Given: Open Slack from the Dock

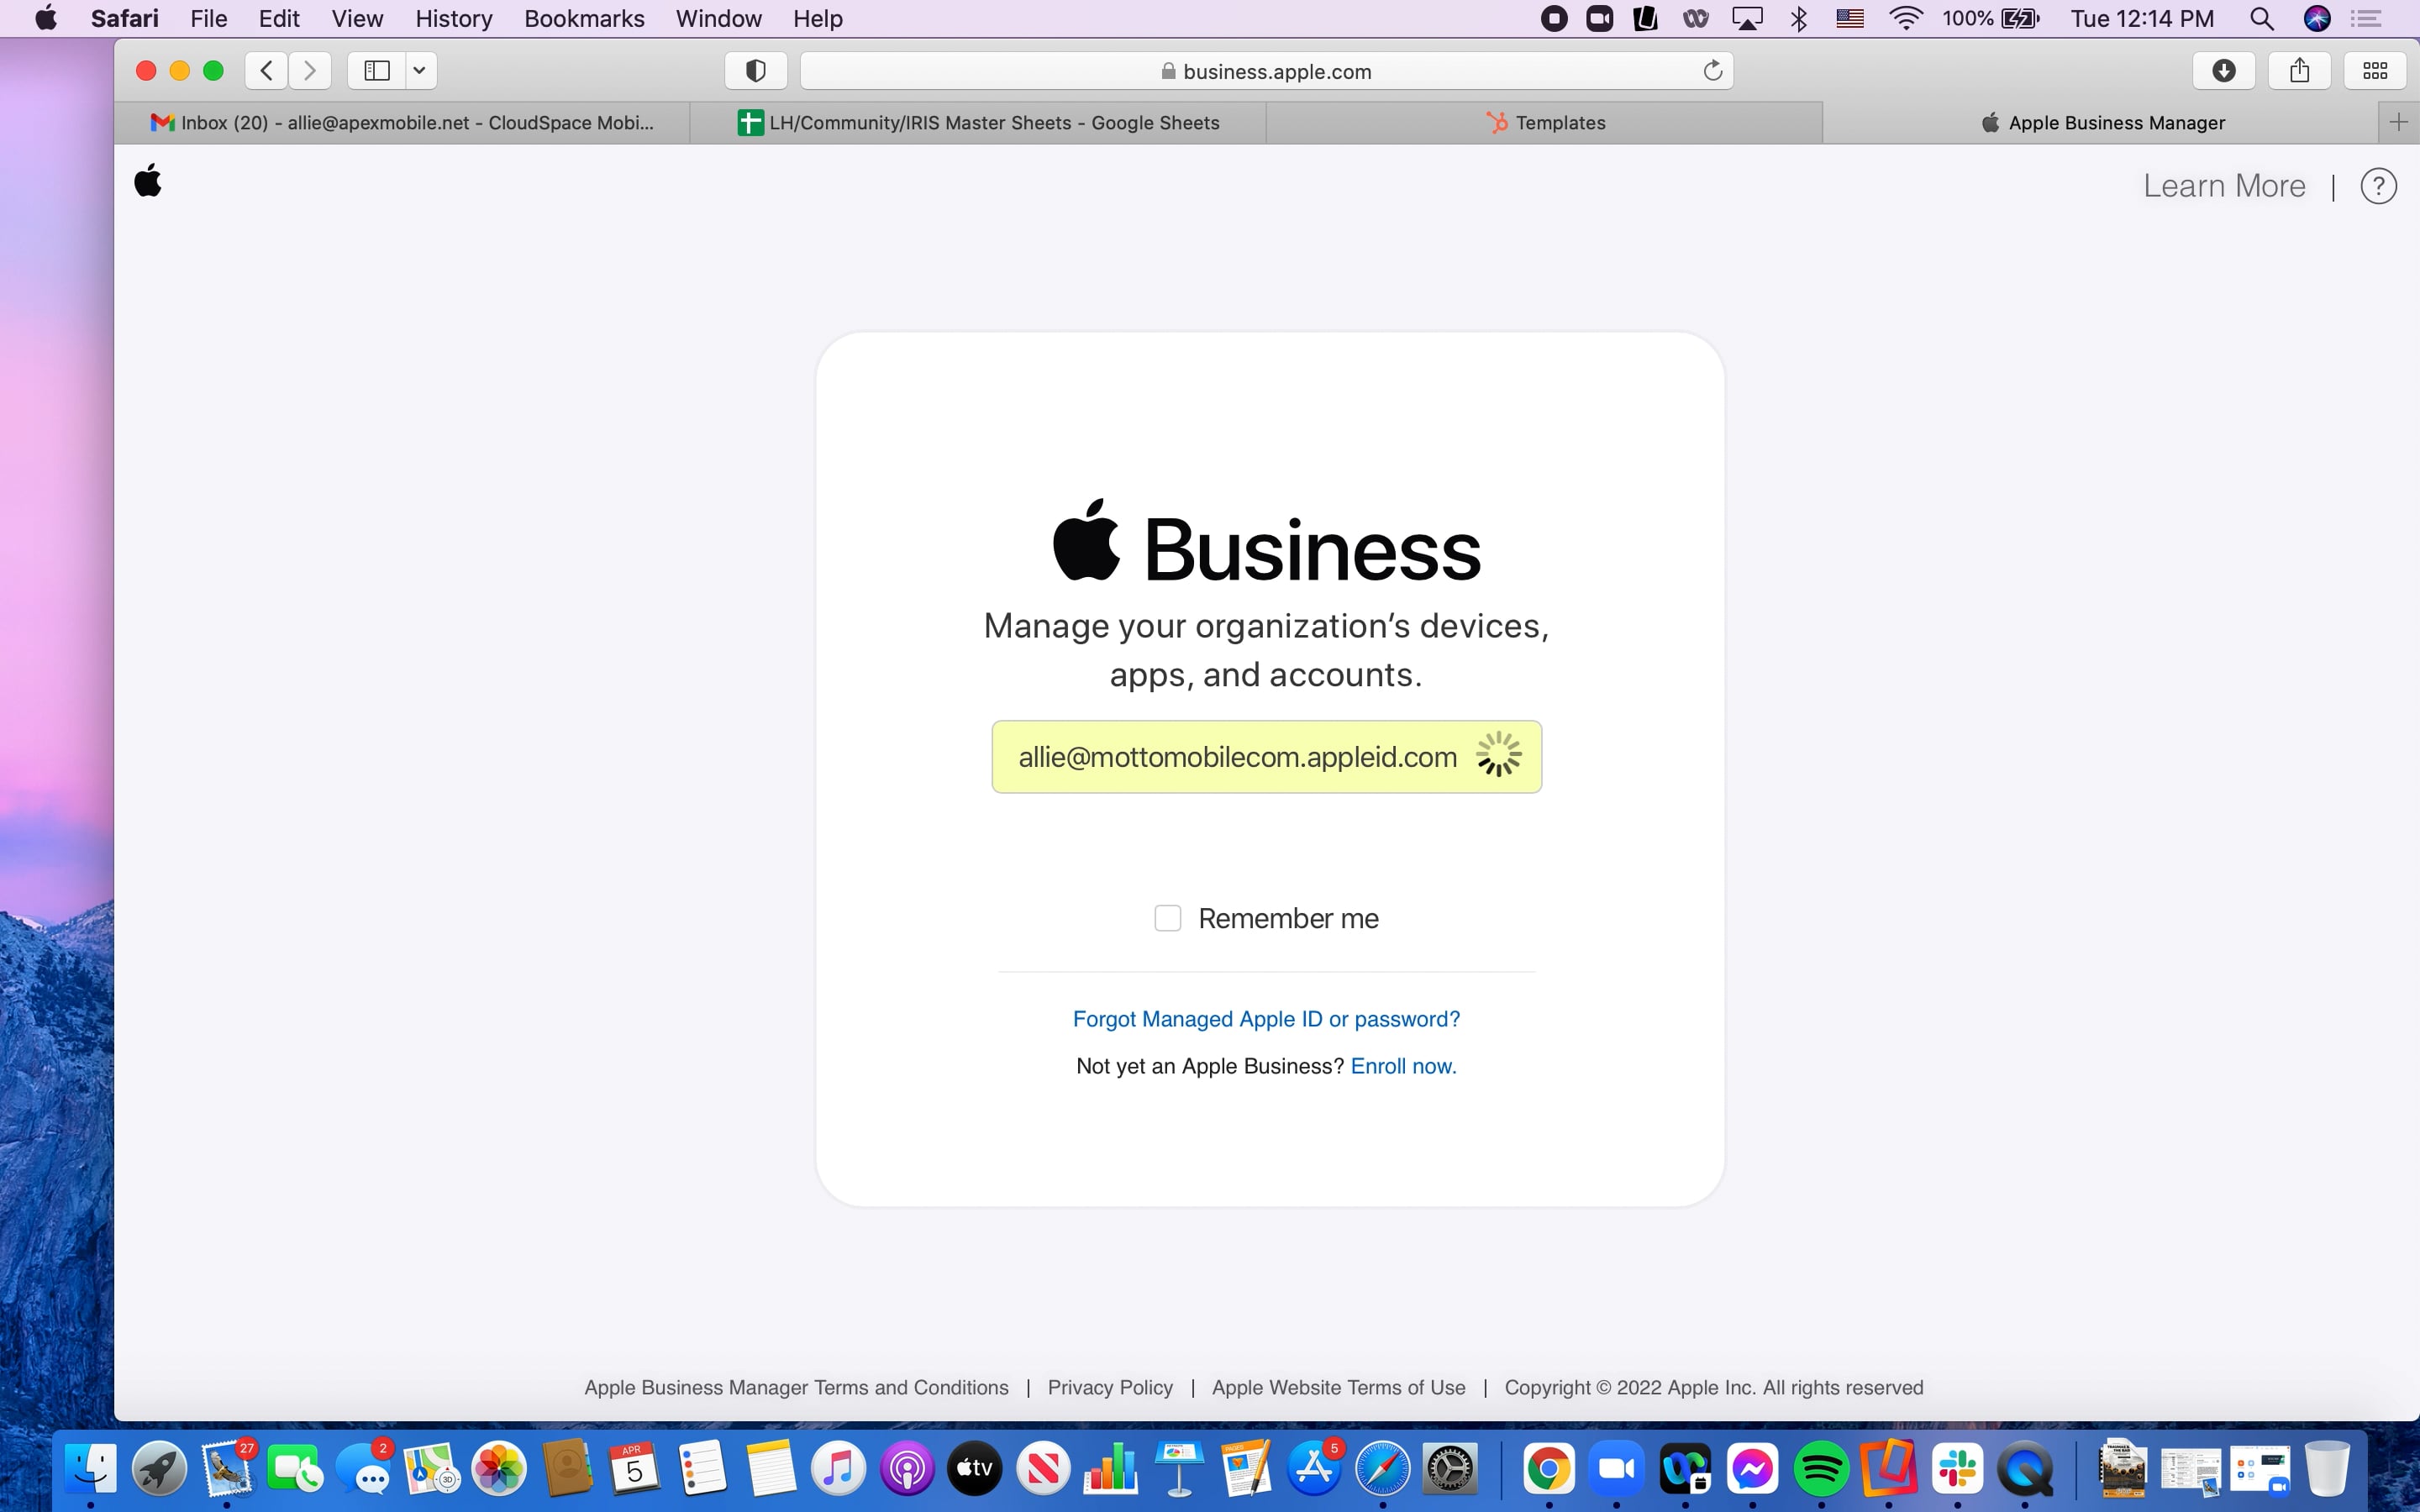Looking at the screenshot, I should (x=1958, y=1469).
